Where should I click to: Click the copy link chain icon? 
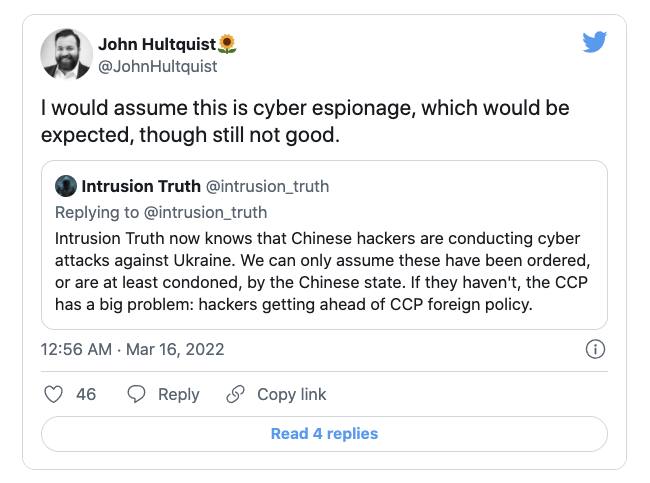(x=236, y=394)
